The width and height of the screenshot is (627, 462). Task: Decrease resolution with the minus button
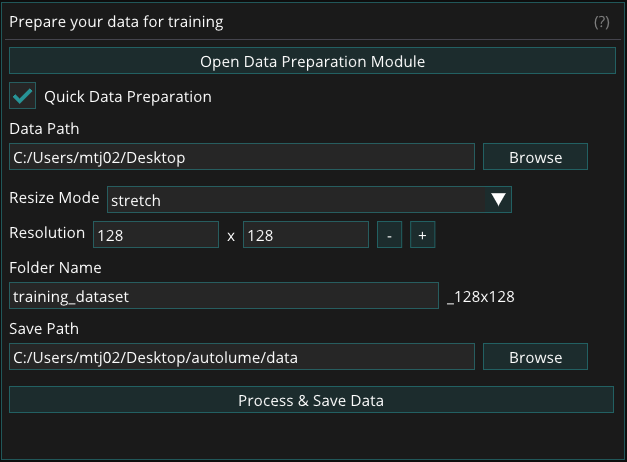(x=389, y=235)
